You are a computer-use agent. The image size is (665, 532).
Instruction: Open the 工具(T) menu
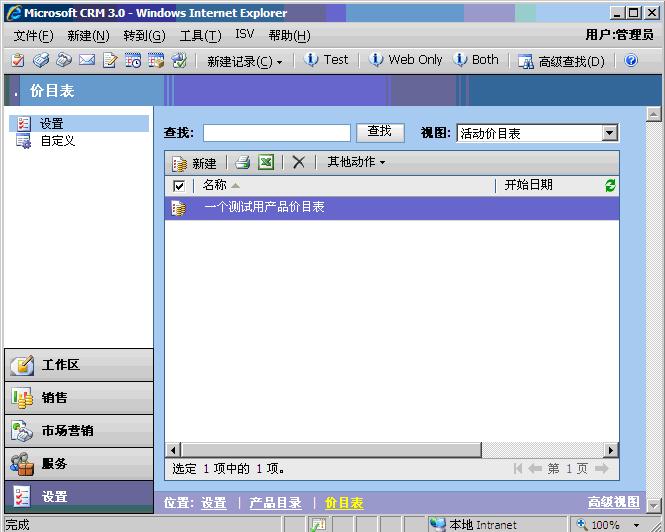click(200, 36)
